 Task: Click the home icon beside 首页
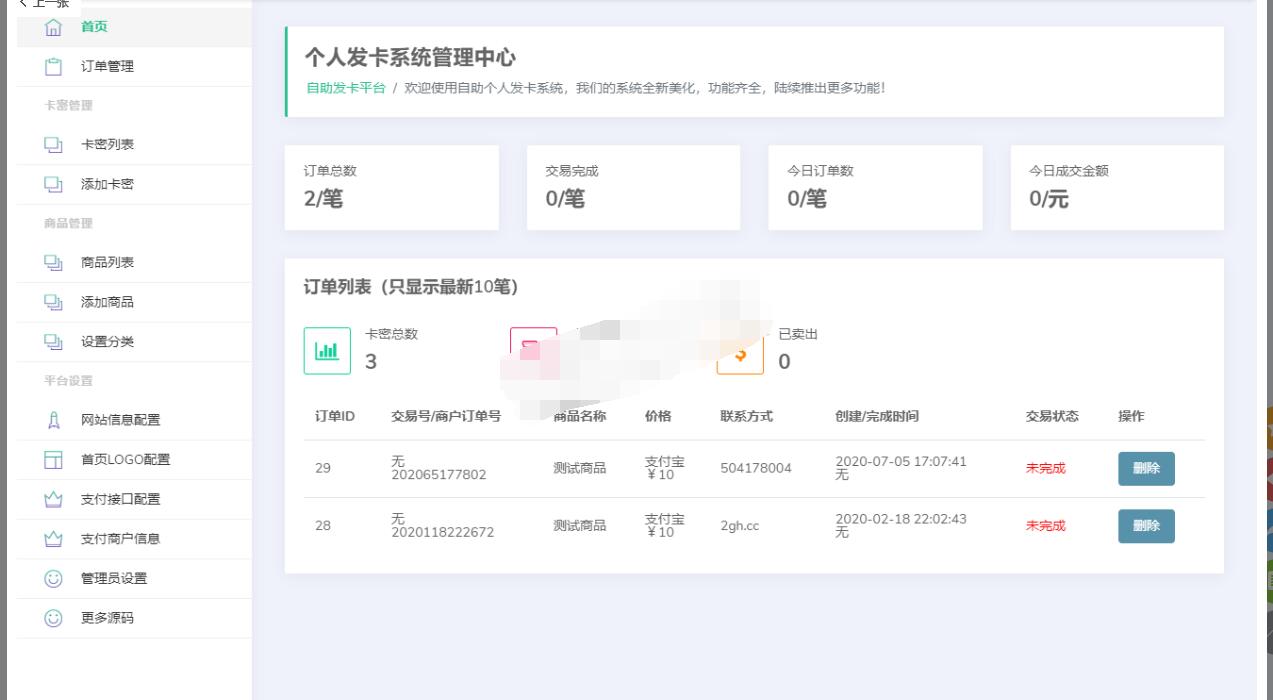pos(53,27)
